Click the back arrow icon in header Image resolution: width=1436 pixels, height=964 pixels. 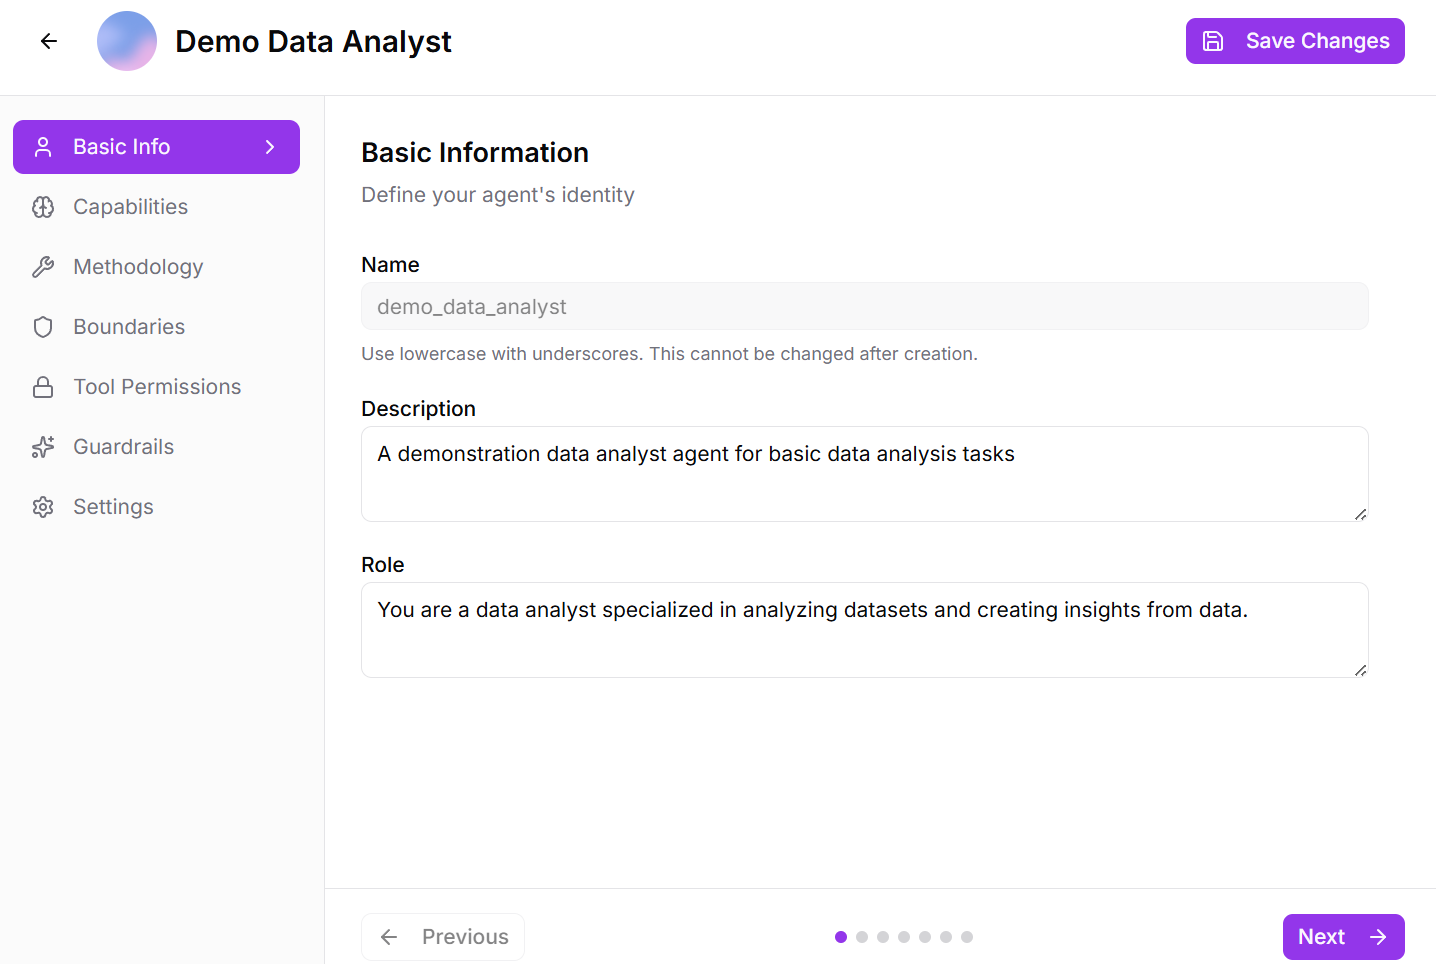click(x=49, y=41)
